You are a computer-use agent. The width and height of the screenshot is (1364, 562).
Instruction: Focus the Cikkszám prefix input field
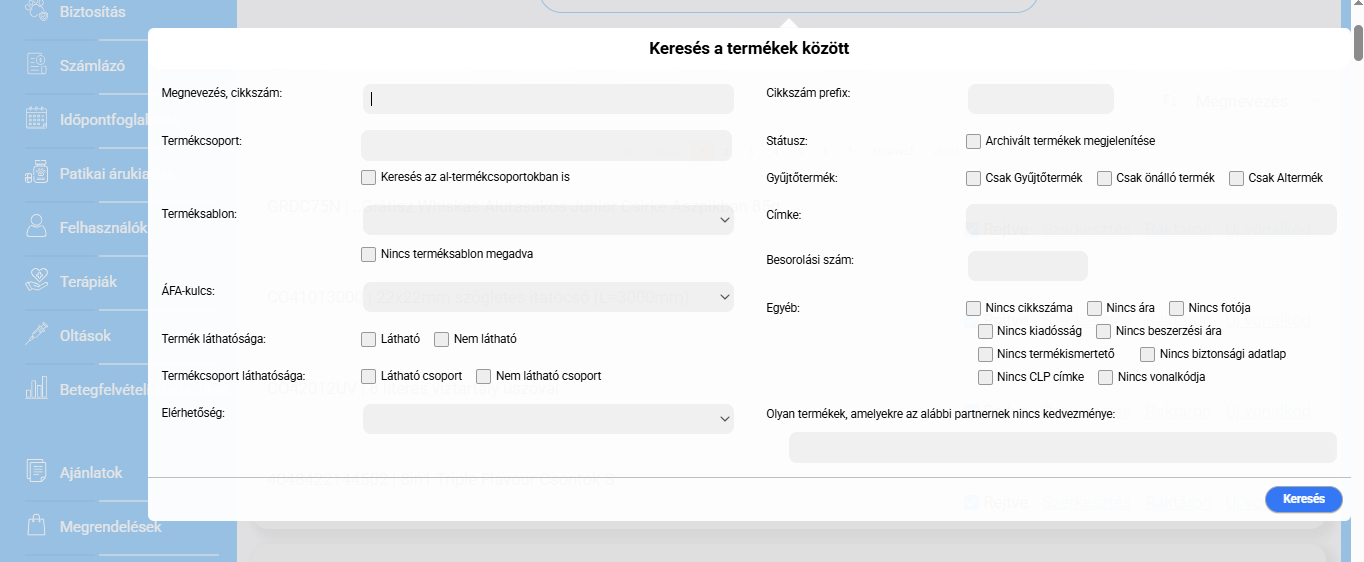[1040, 99]
